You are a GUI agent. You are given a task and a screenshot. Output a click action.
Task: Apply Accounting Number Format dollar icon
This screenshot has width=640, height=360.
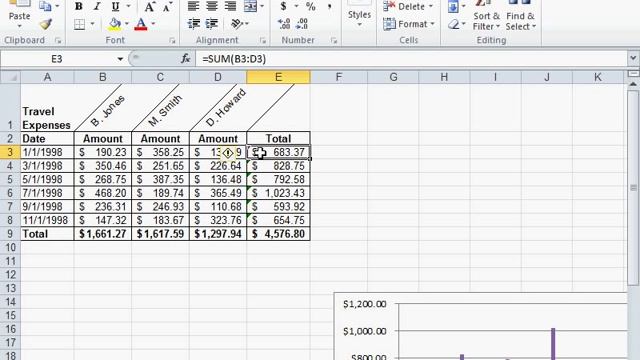coord(284,6)
